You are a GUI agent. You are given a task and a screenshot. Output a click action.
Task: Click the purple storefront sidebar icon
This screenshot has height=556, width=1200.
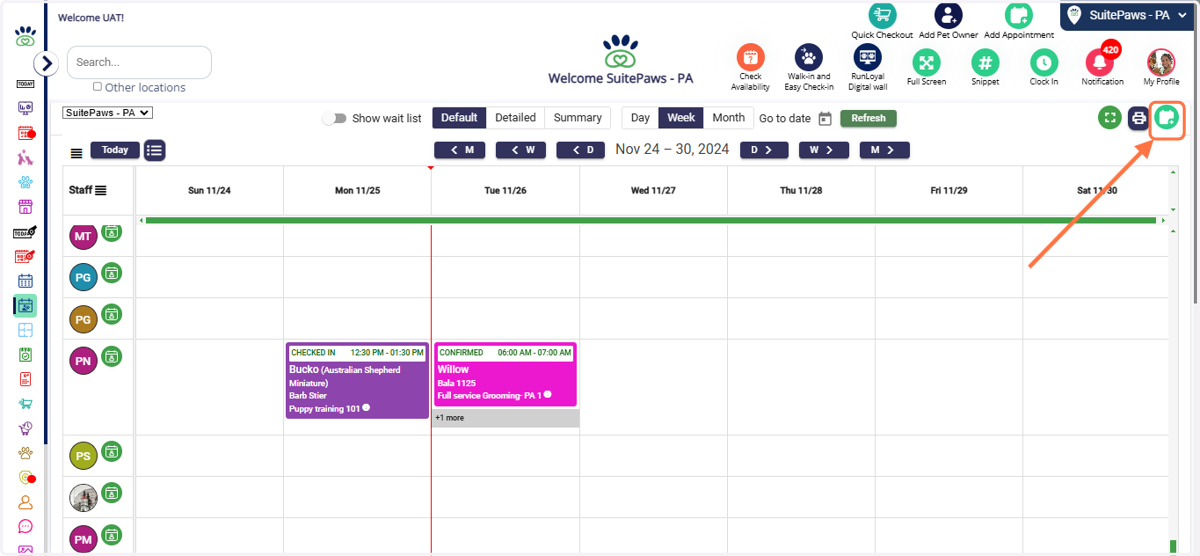coord(26,207)
